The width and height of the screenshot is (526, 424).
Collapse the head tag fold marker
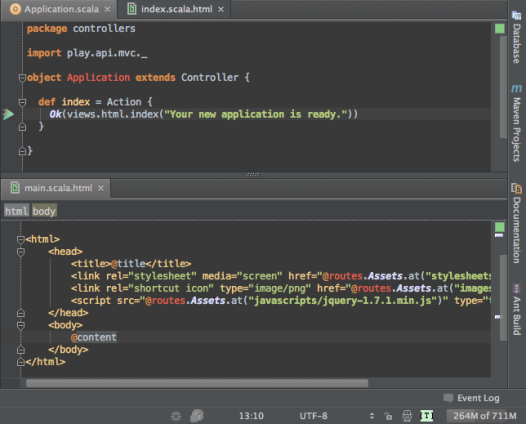tap(21, 252)
